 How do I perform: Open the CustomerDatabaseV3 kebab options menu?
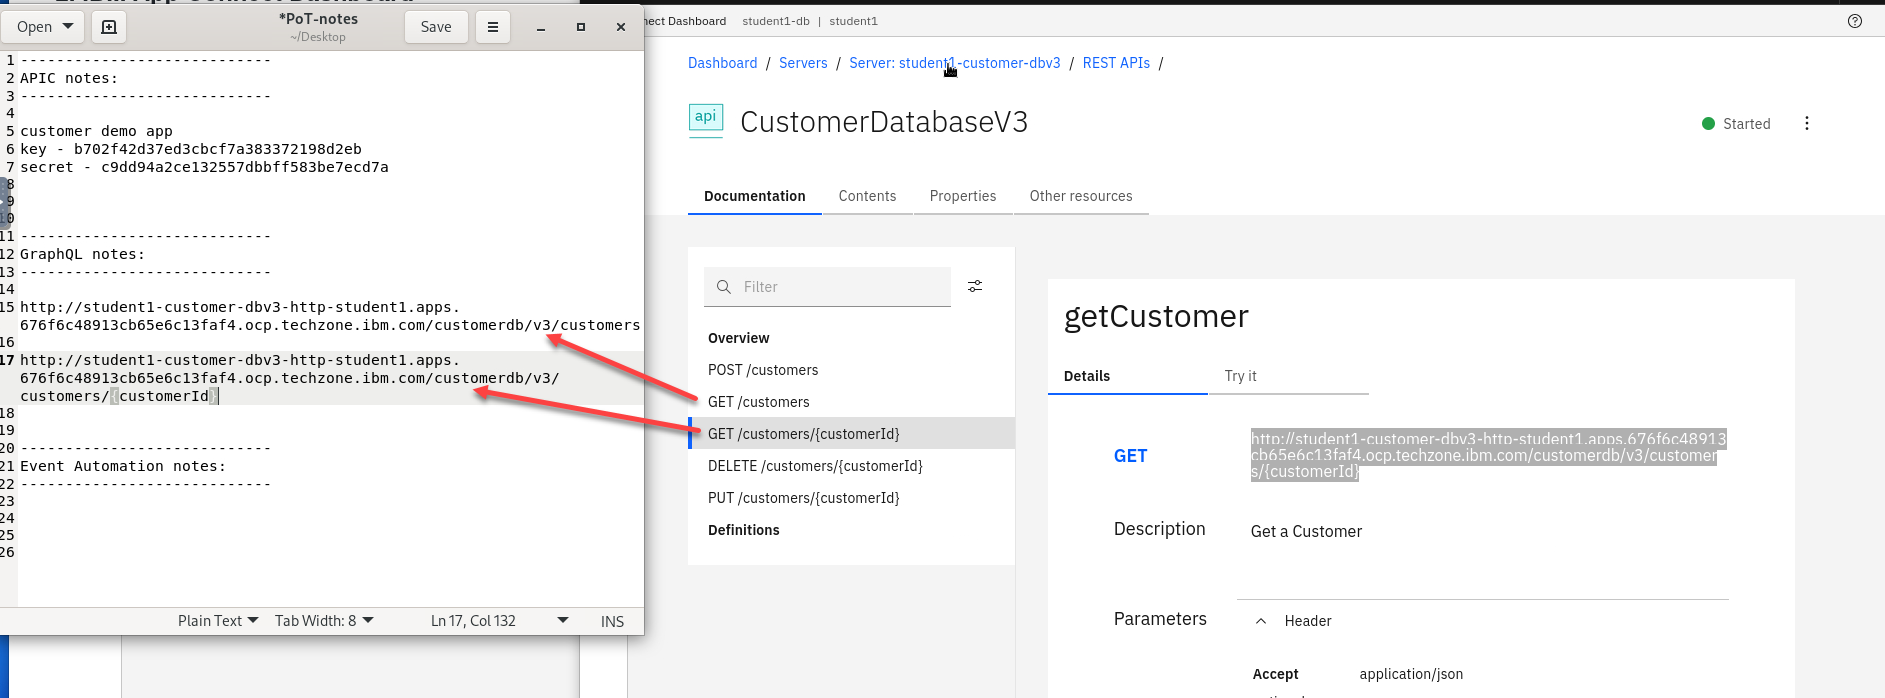click(1806, 123)
